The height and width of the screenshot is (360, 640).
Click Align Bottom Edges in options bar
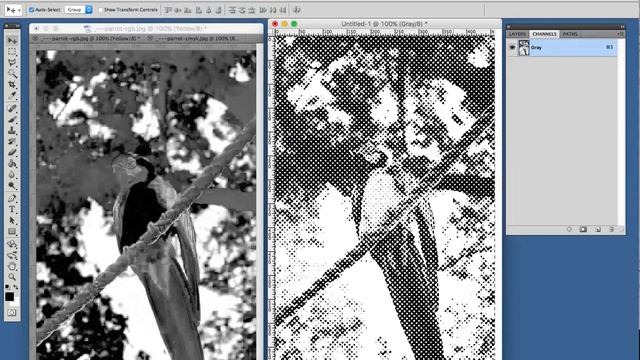pyautogui.click(x=188, y=10)
